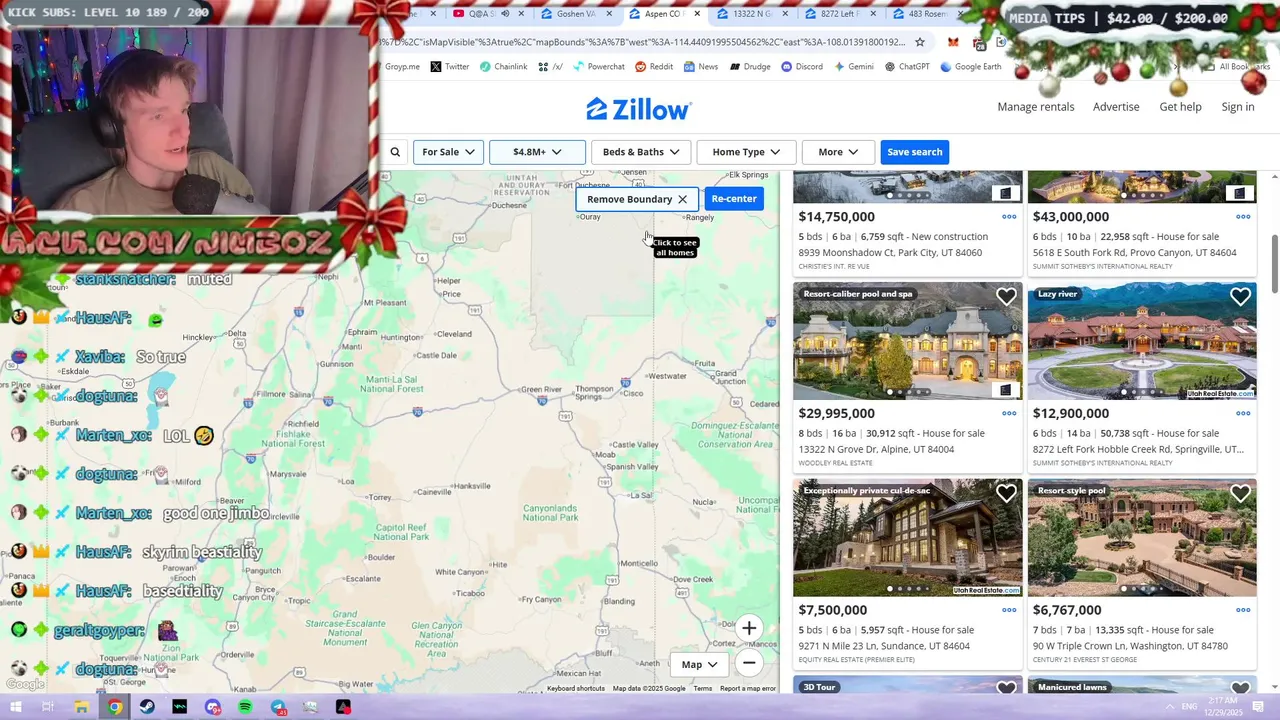Open File Explorer from the taskbar
The height and width of the screenshot is (720, 1280).
tap(82, 707)
